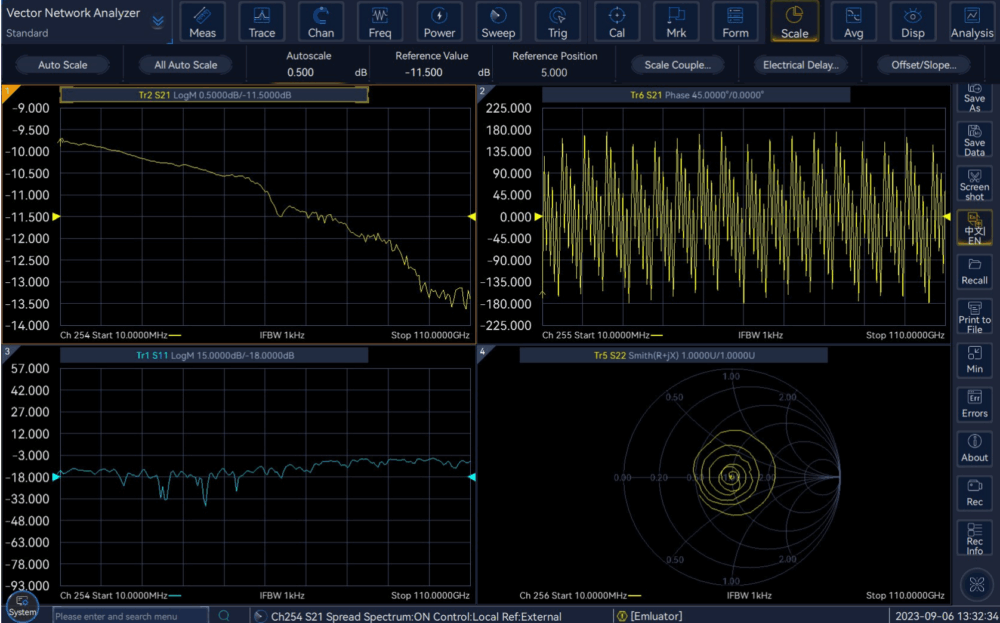Screen dimensions: 1000x623
Task: Select the Cal calibration icon
Action: pos(617,22)
